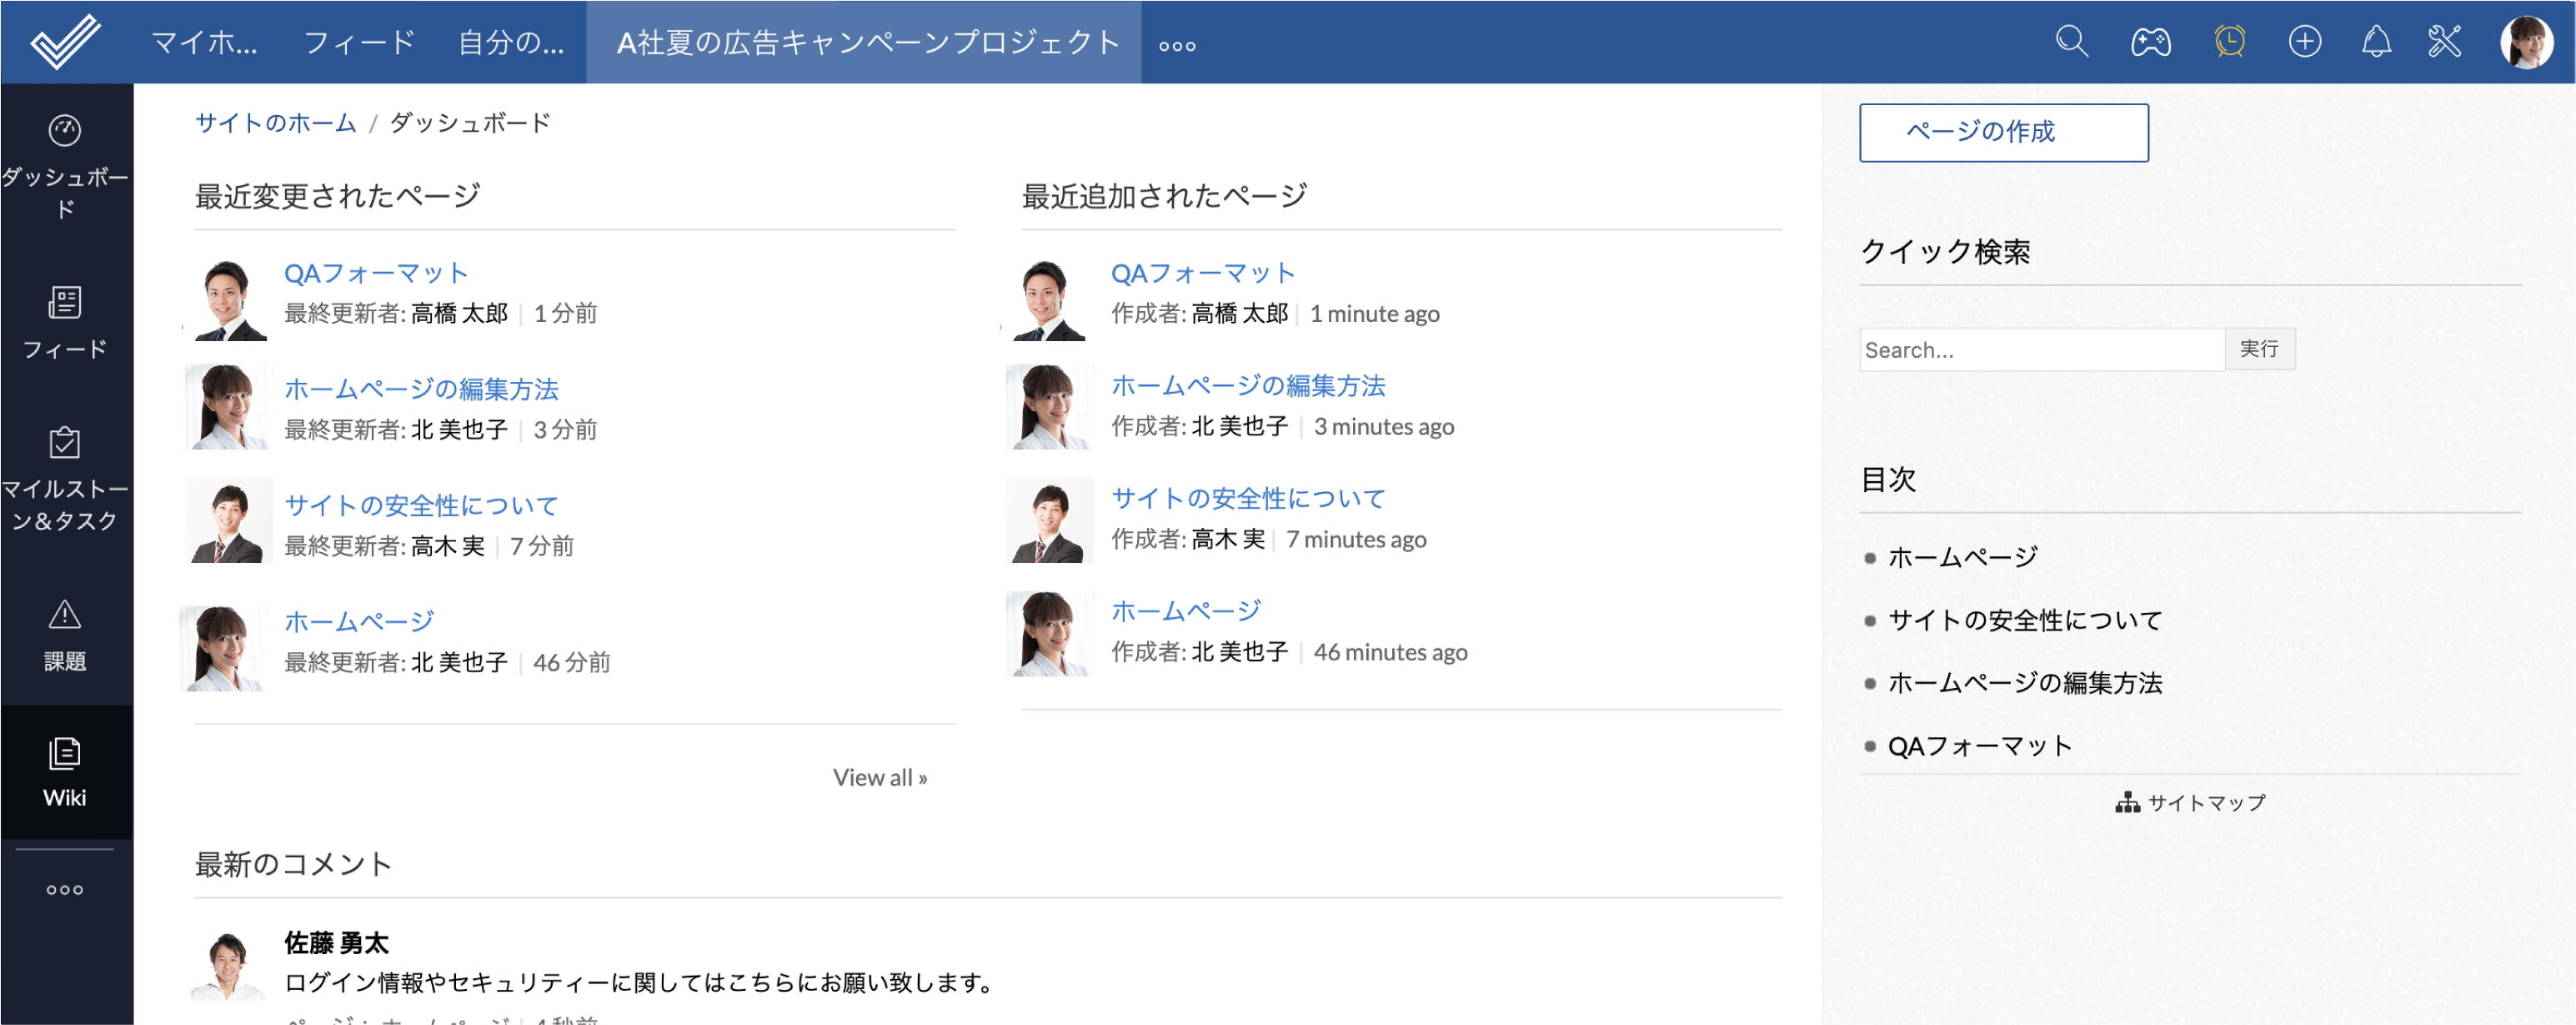
Task: Open Dashboard in the left sidebar
Action: point(65,165)
